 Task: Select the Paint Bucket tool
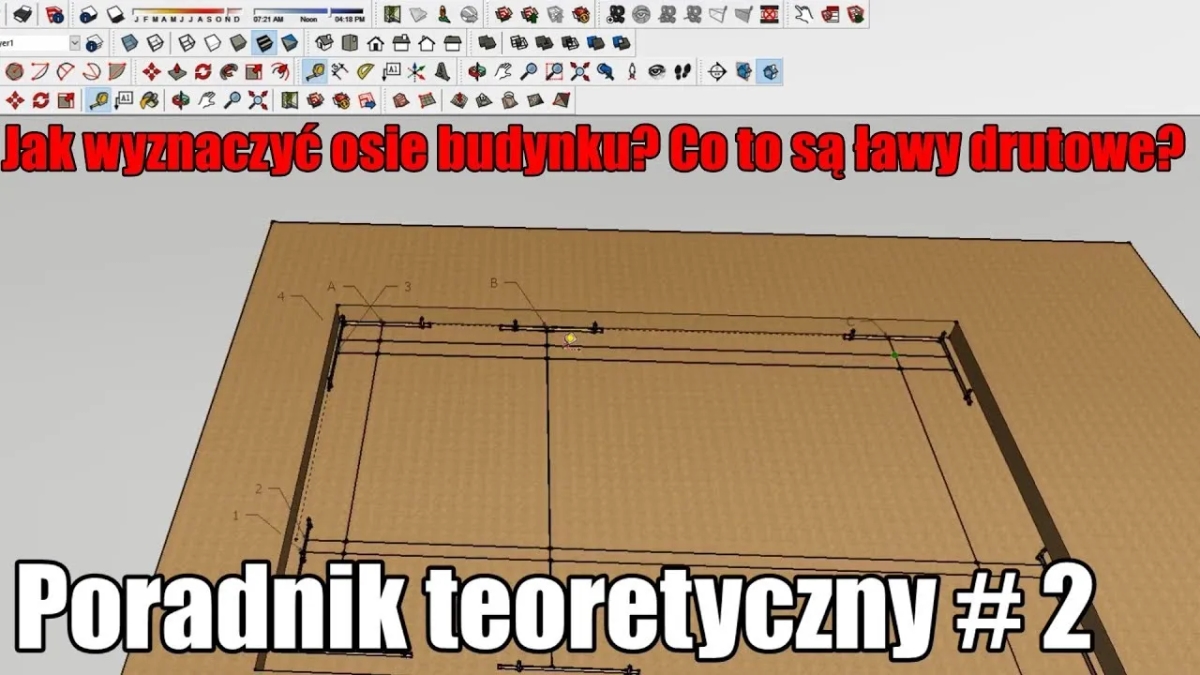tap(149, 100)
